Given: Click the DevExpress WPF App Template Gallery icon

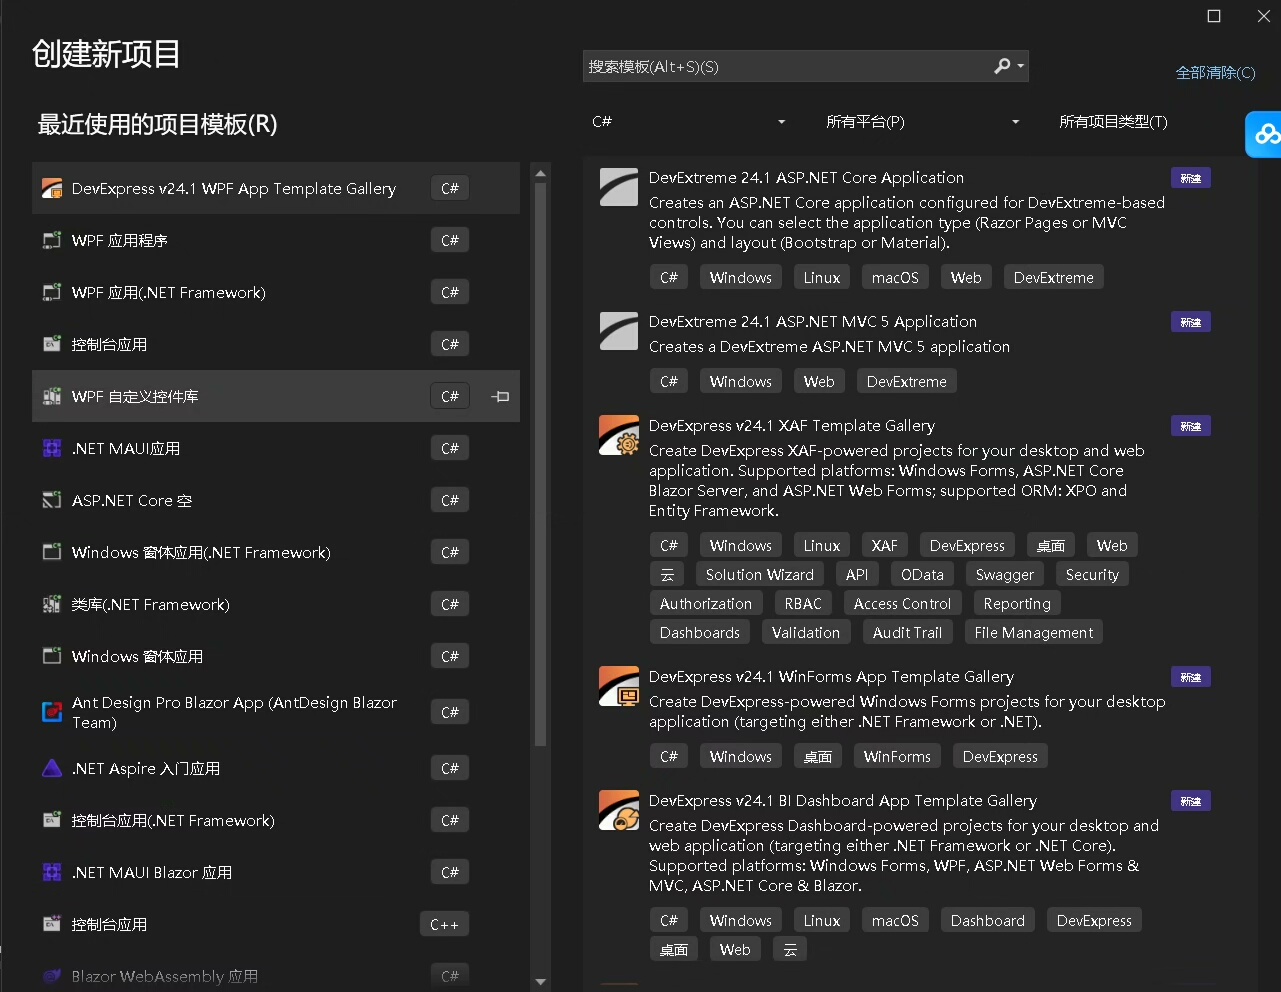Looking at the screenshot, I should pyautogui.click(x=52, y=188).
